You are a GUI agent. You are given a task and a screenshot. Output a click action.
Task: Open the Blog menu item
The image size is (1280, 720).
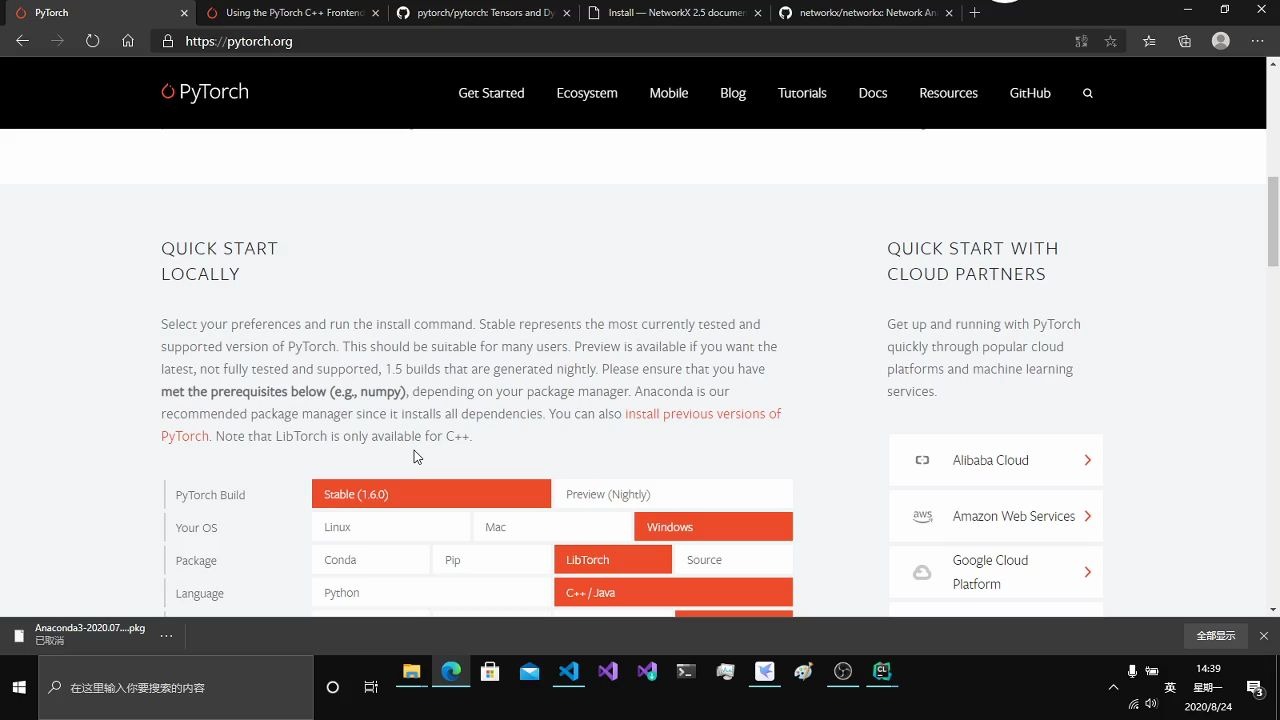pyautogui.click(x=733, y=93)
